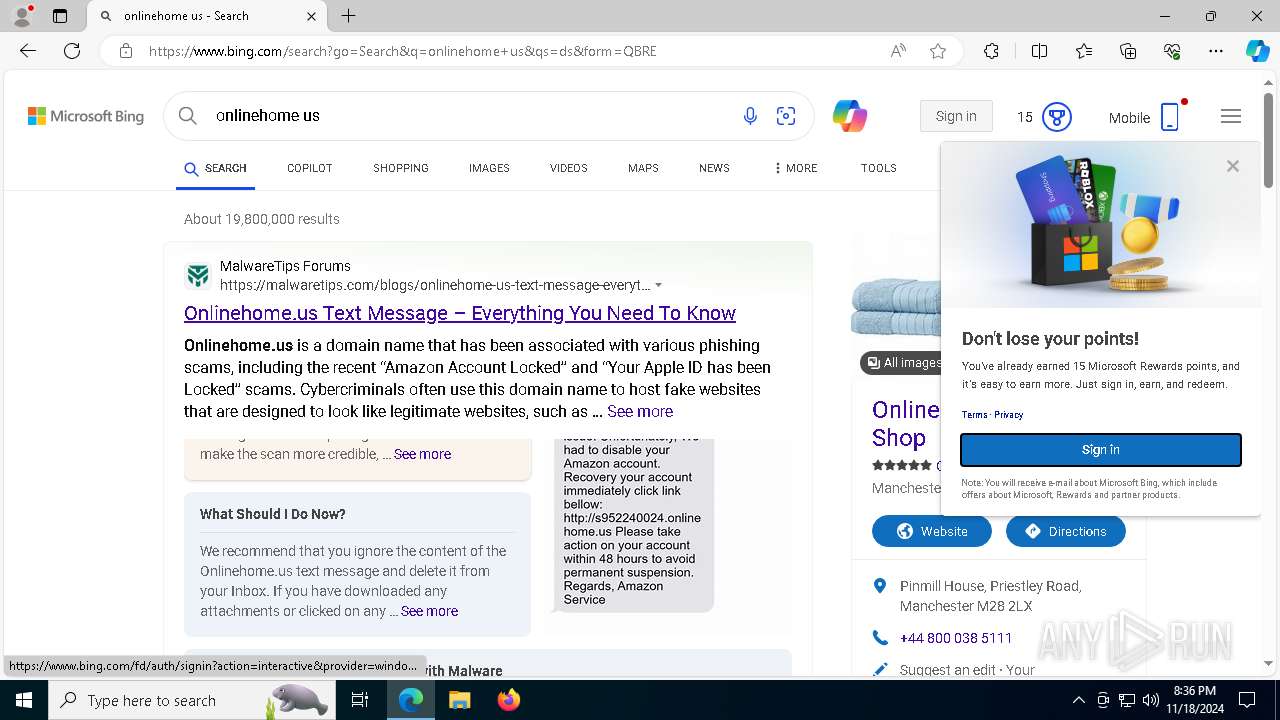The width and height of the screenshot is (1280, 720).
Task: Open the Windows Start menu
Action: click(24, 700)
